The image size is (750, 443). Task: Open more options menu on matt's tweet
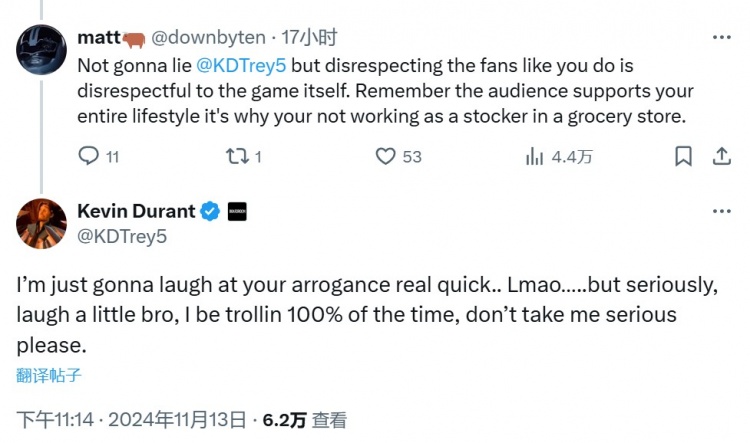[720, 38]
